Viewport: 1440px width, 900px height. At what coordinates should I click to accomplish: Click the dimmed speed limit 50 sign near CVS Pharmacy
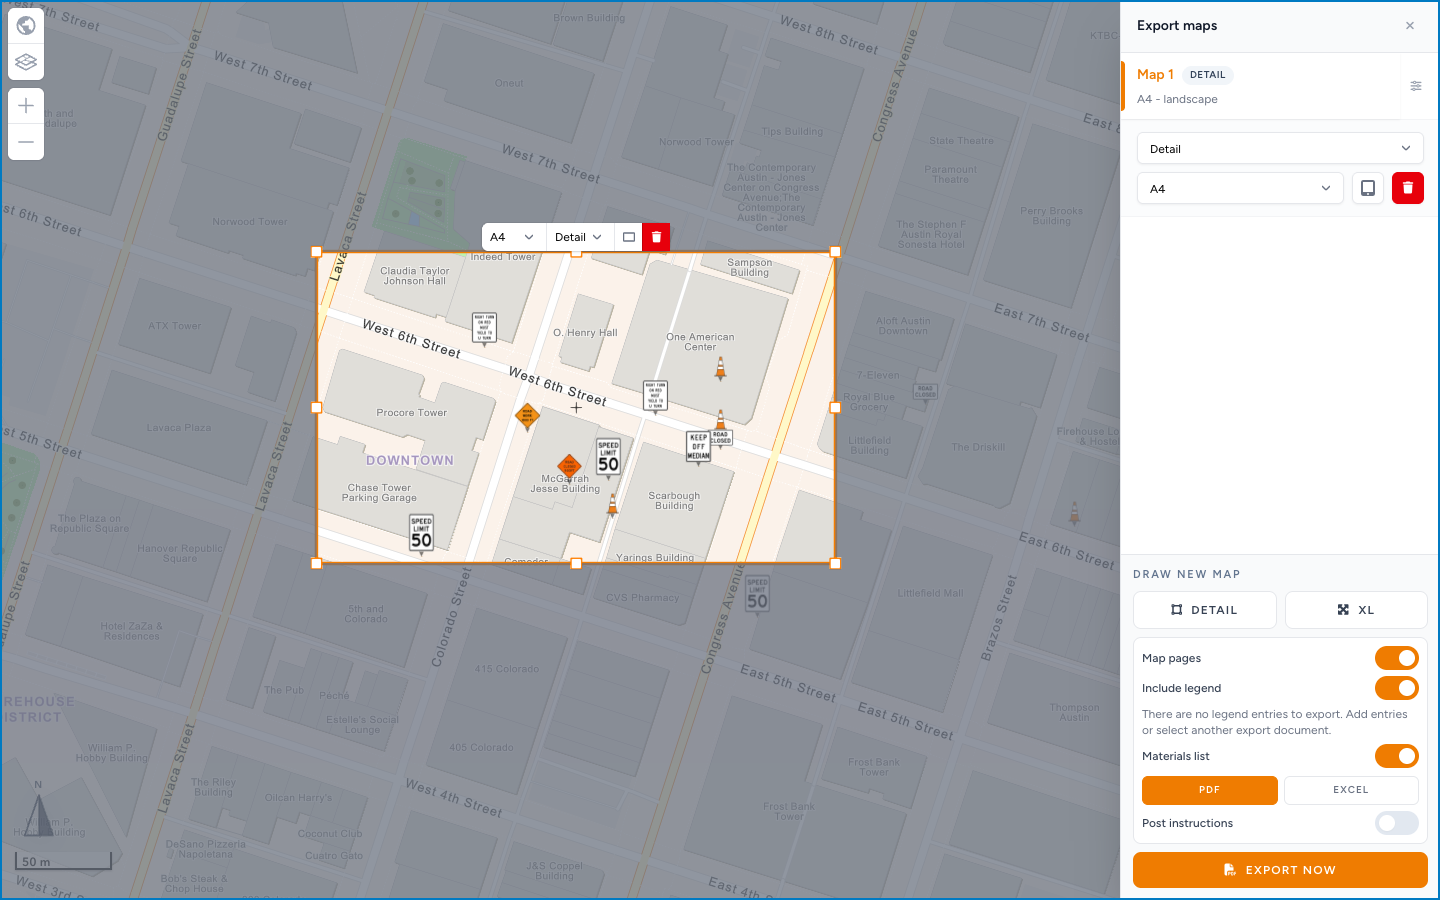(x=757, y=595)
